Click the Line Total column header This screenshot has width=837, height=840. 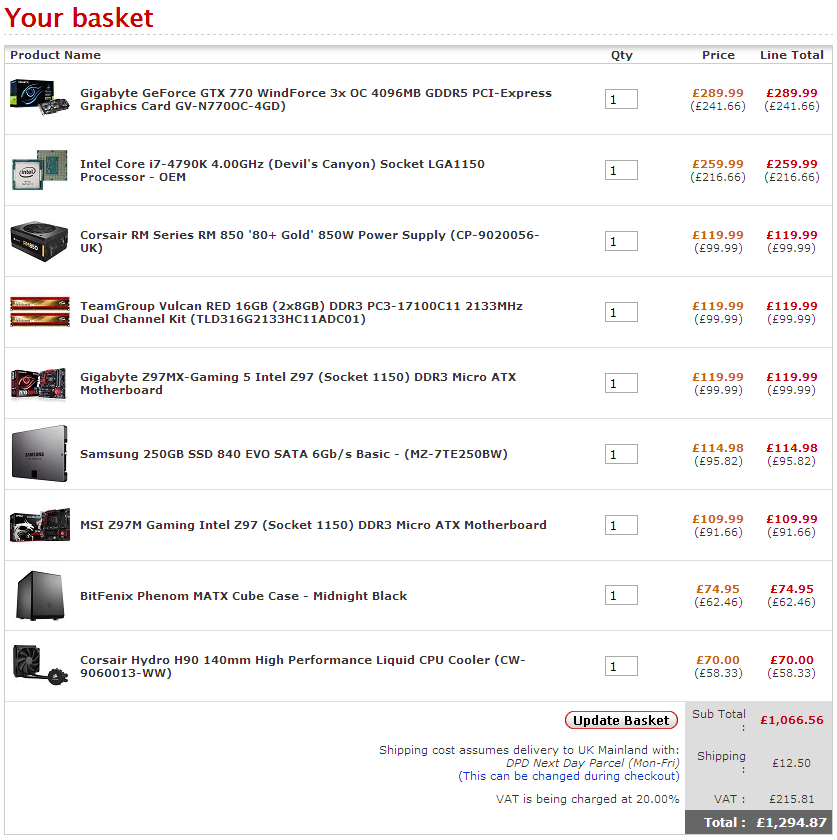tap(791, 55)
